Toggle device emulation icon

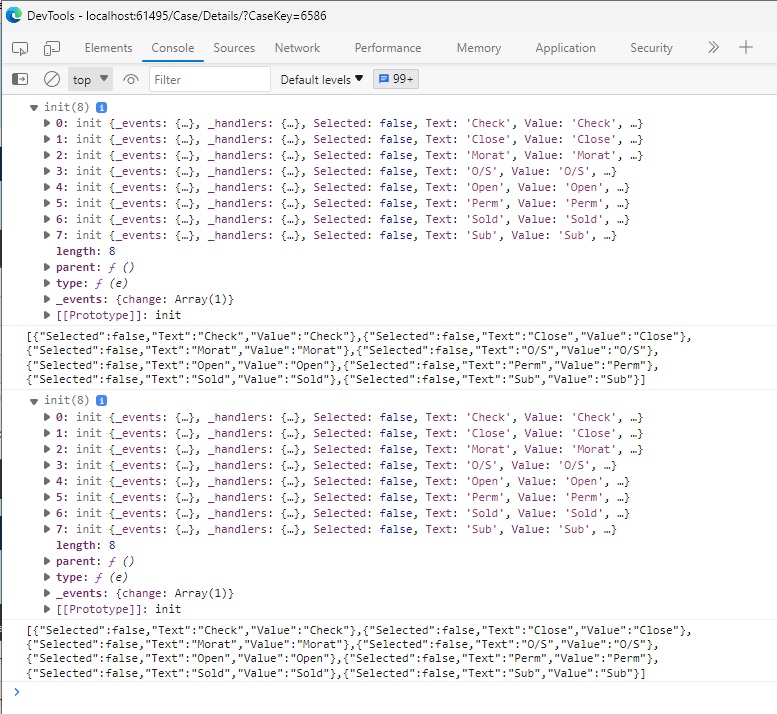pos(51,48)
